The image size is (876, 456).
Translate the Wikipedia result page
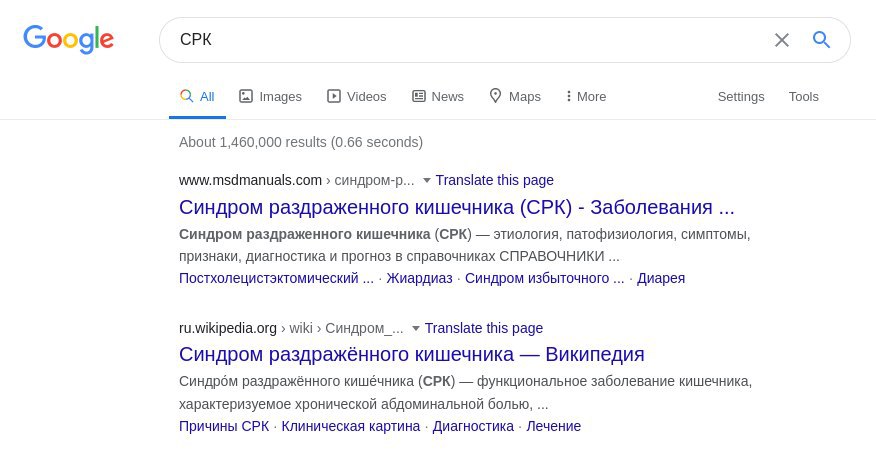click(x=484, y=328)
